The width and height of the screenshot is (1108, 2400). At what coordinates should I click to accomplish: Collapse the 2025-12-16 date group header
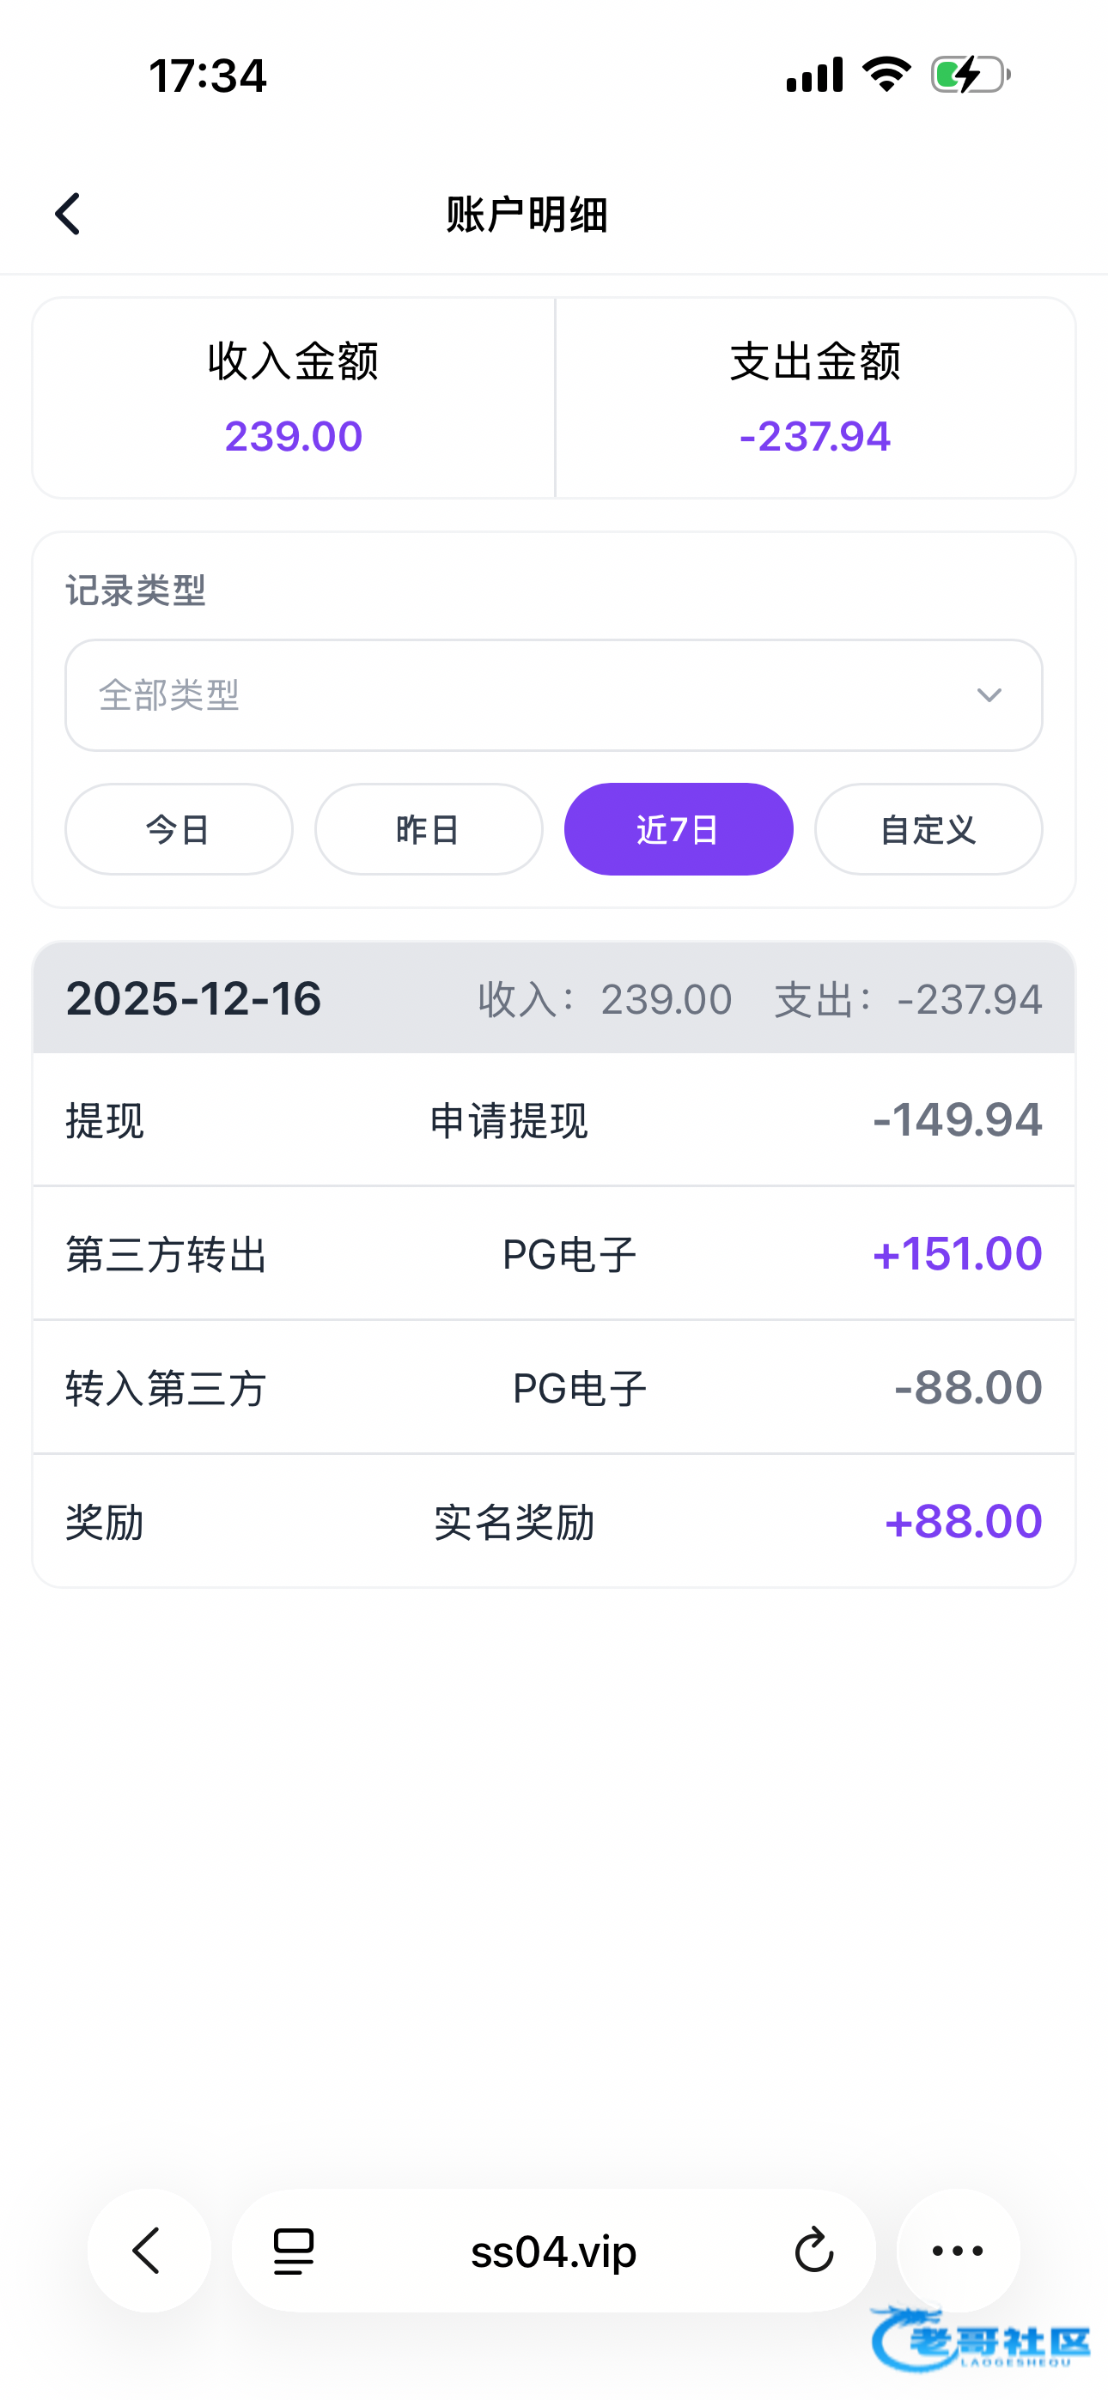pos(553,998)
